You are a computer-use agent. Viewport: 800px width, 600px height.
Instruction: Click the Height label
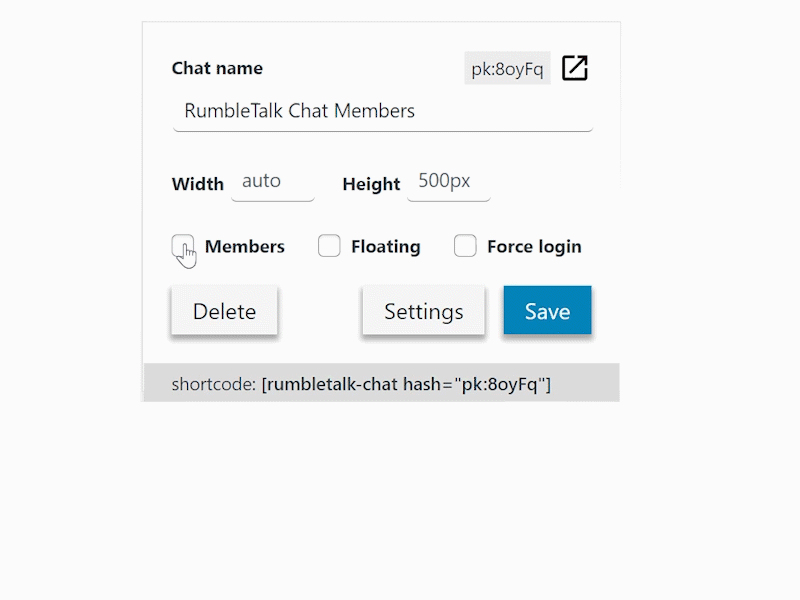(x=371, y=184)
